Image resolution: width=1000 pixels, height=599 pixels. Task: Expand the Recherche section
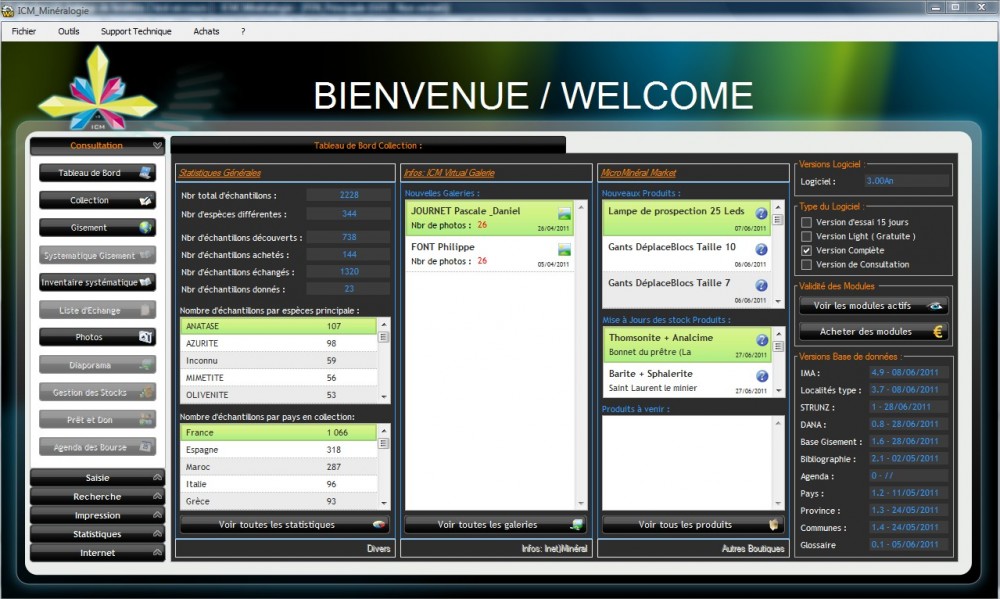(97, 496)
